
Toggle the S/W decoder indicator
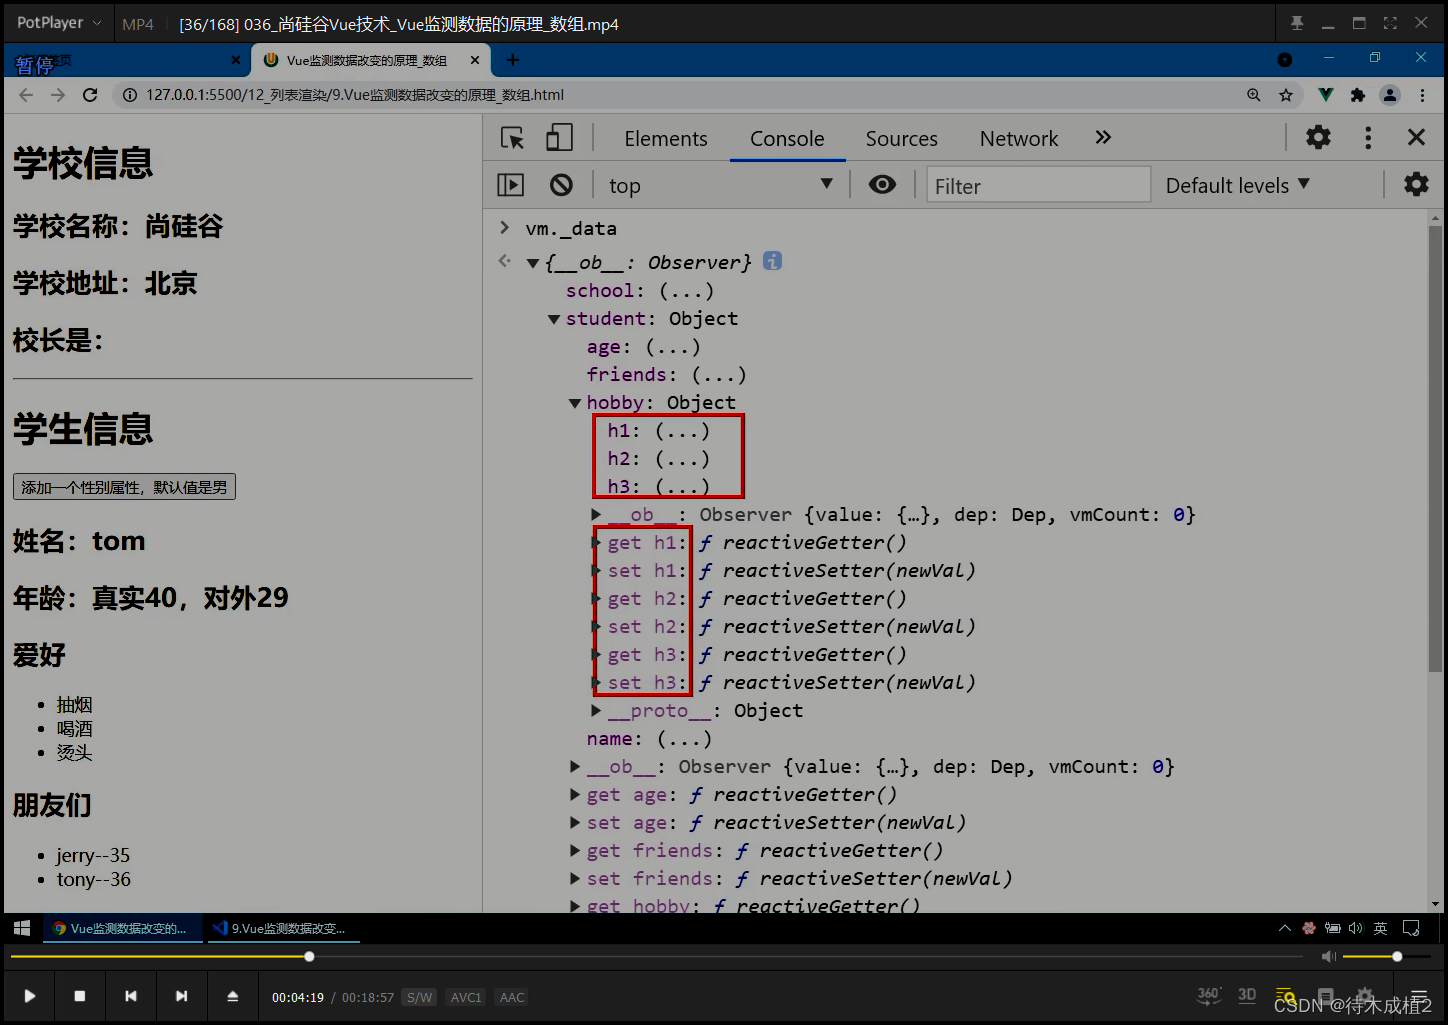(x=419, y=997)
